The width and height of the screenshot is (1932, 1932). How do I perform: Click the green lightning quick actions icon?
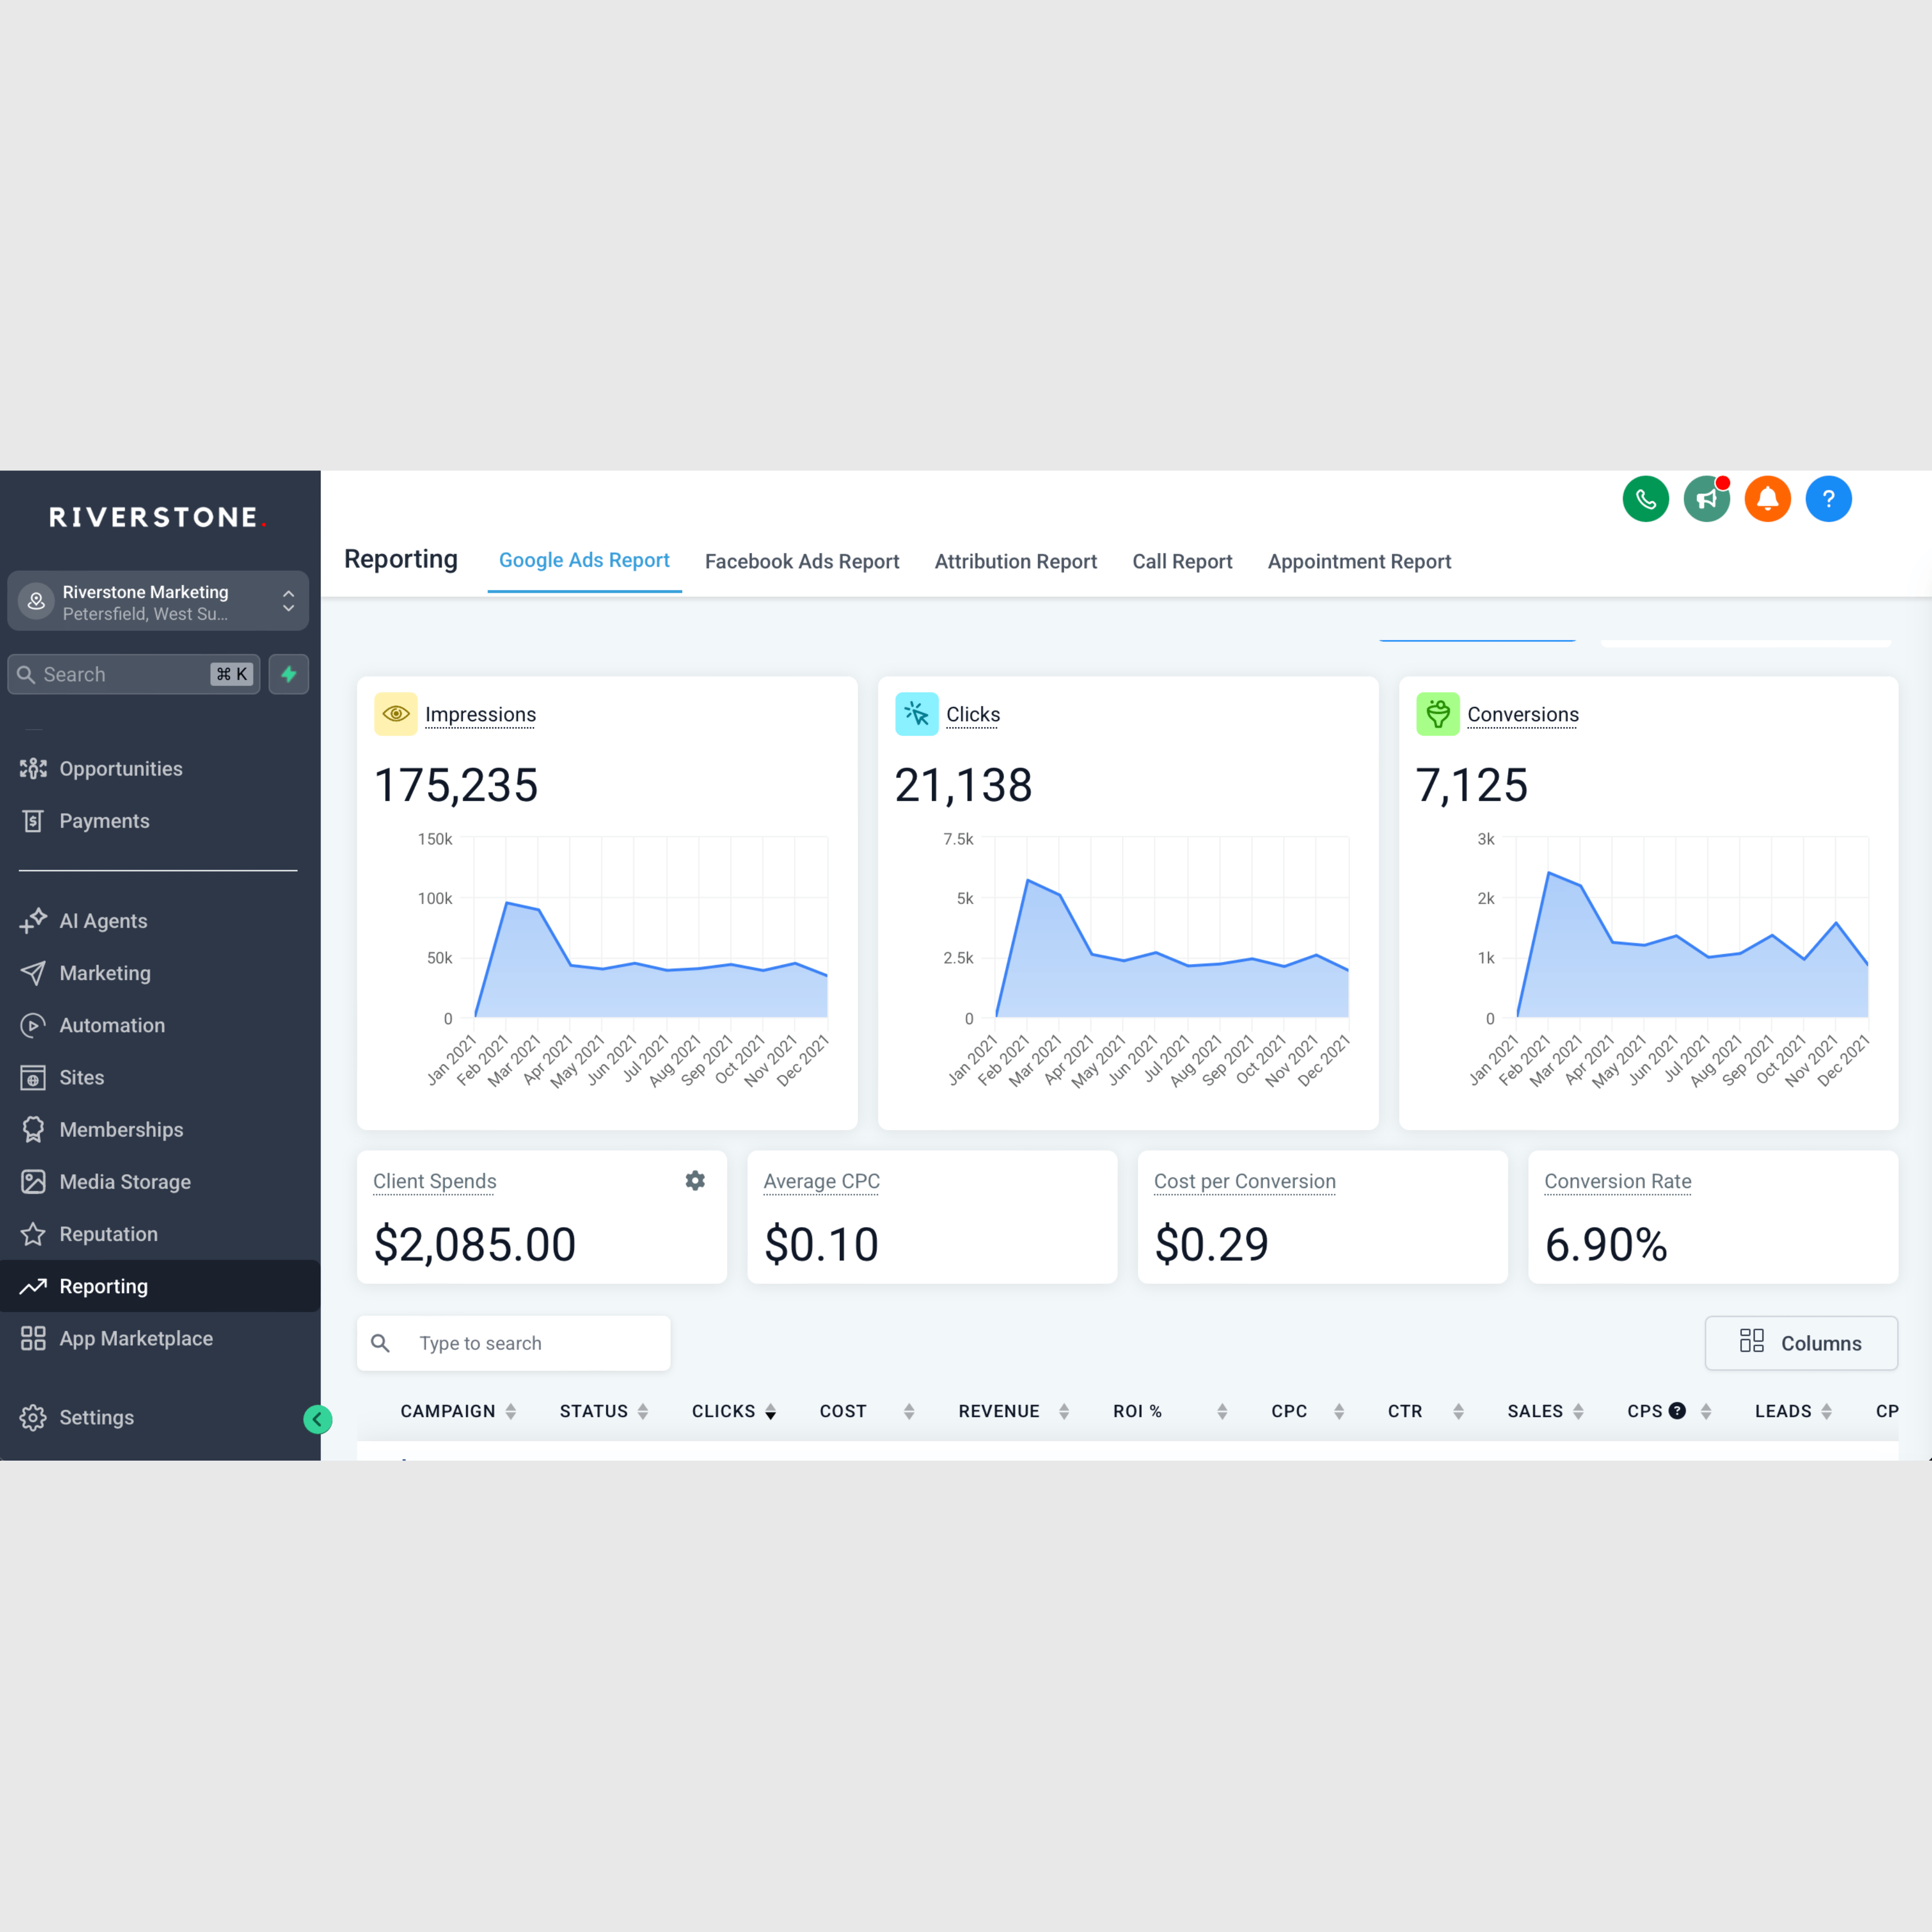point(289,674)
